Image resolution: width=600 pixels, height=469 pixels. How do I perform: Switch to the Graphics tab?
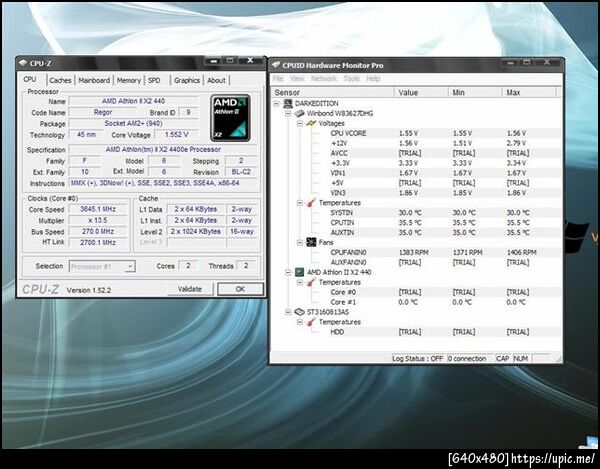[187, 80]
